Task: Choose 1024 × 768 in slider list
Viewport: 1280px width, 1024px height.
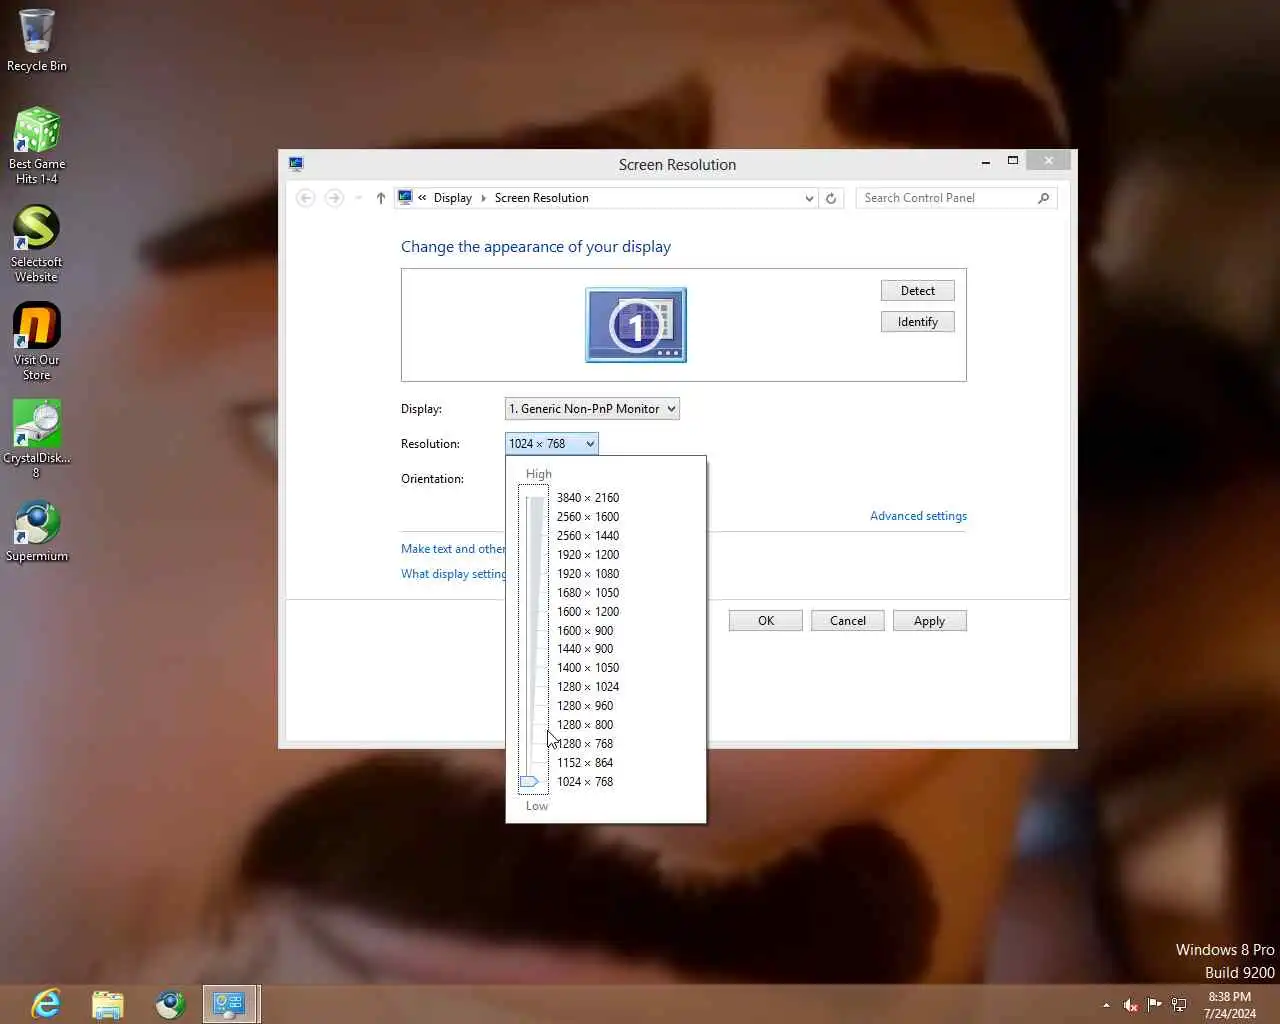Action: pos(585,782)
